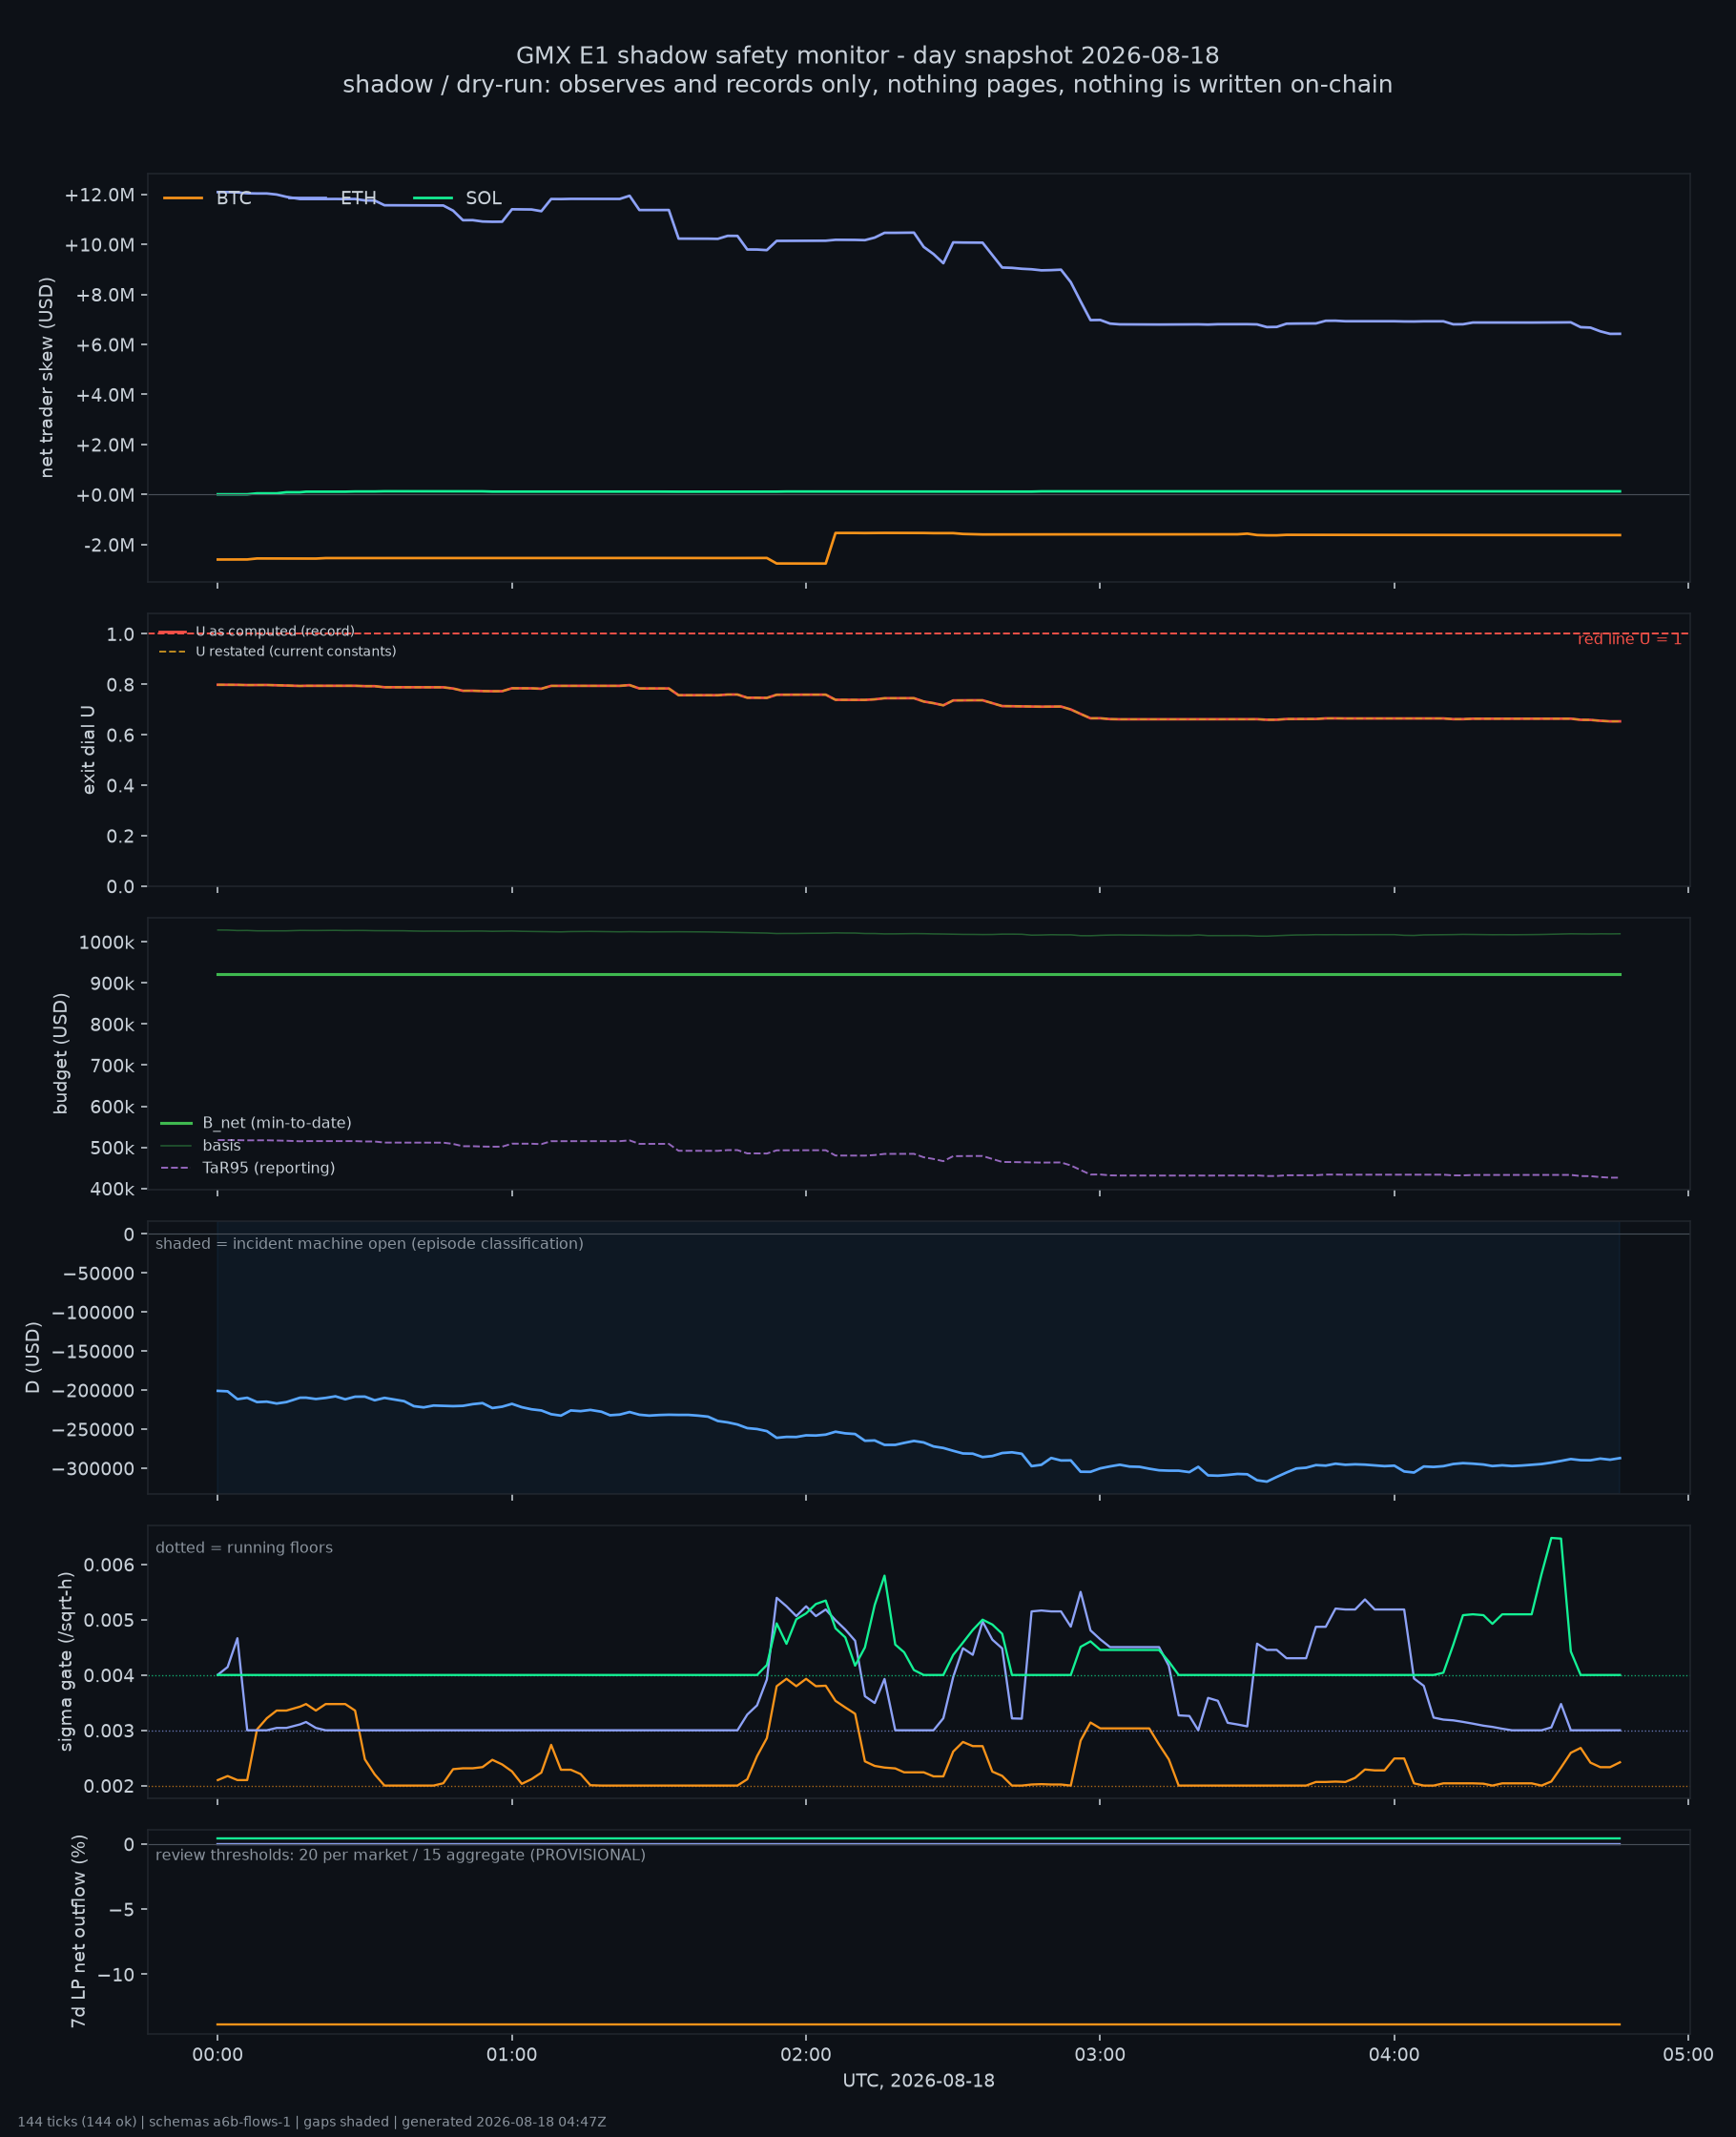
Task: Click the 'exit dial U' axis label
Action: tap(88, 750)
